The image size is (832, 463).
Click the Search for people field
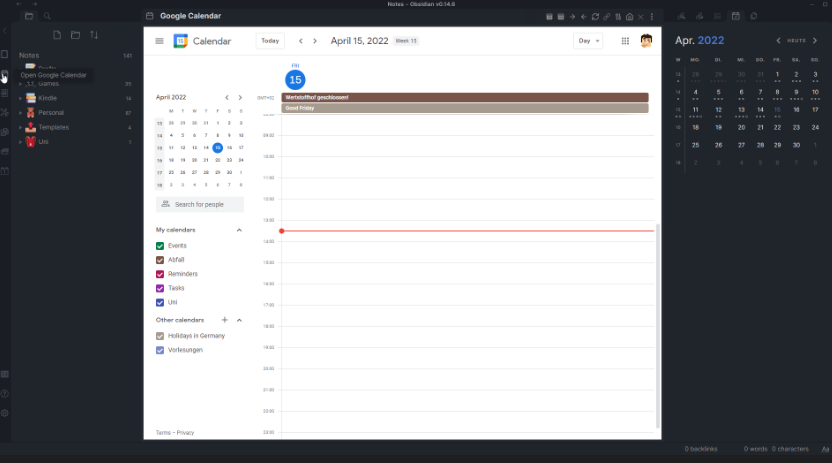200,204
